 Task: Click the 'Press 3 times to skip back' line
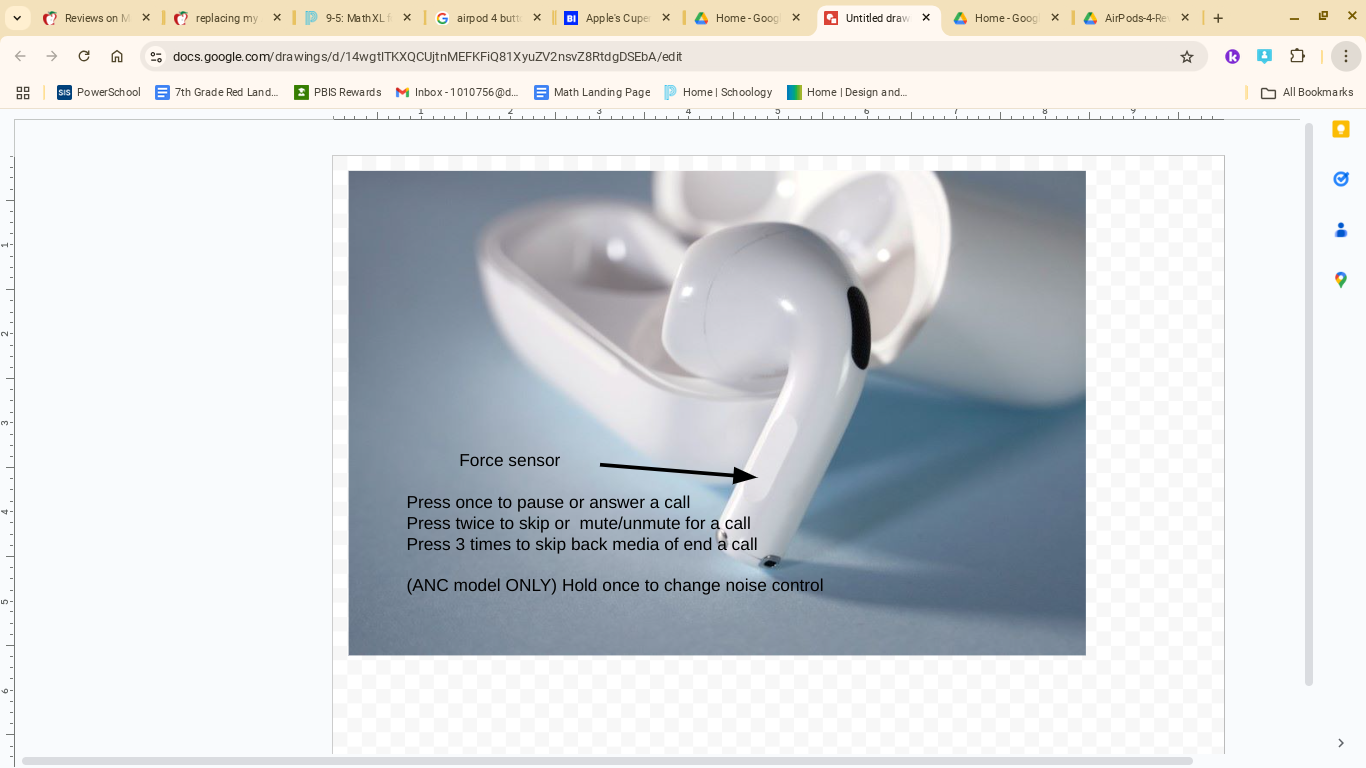coord(582,544)
